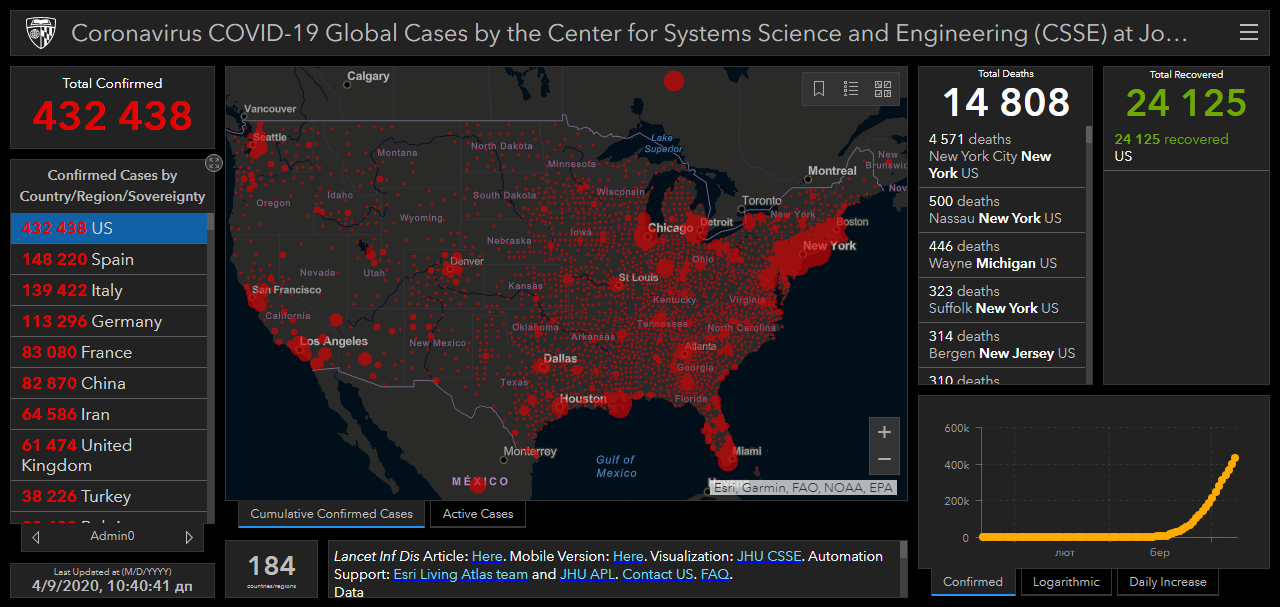Zoom out on the map with minus
Image resolution: width=1280 pixels, height=607 pixels.
tap(884, 460)
